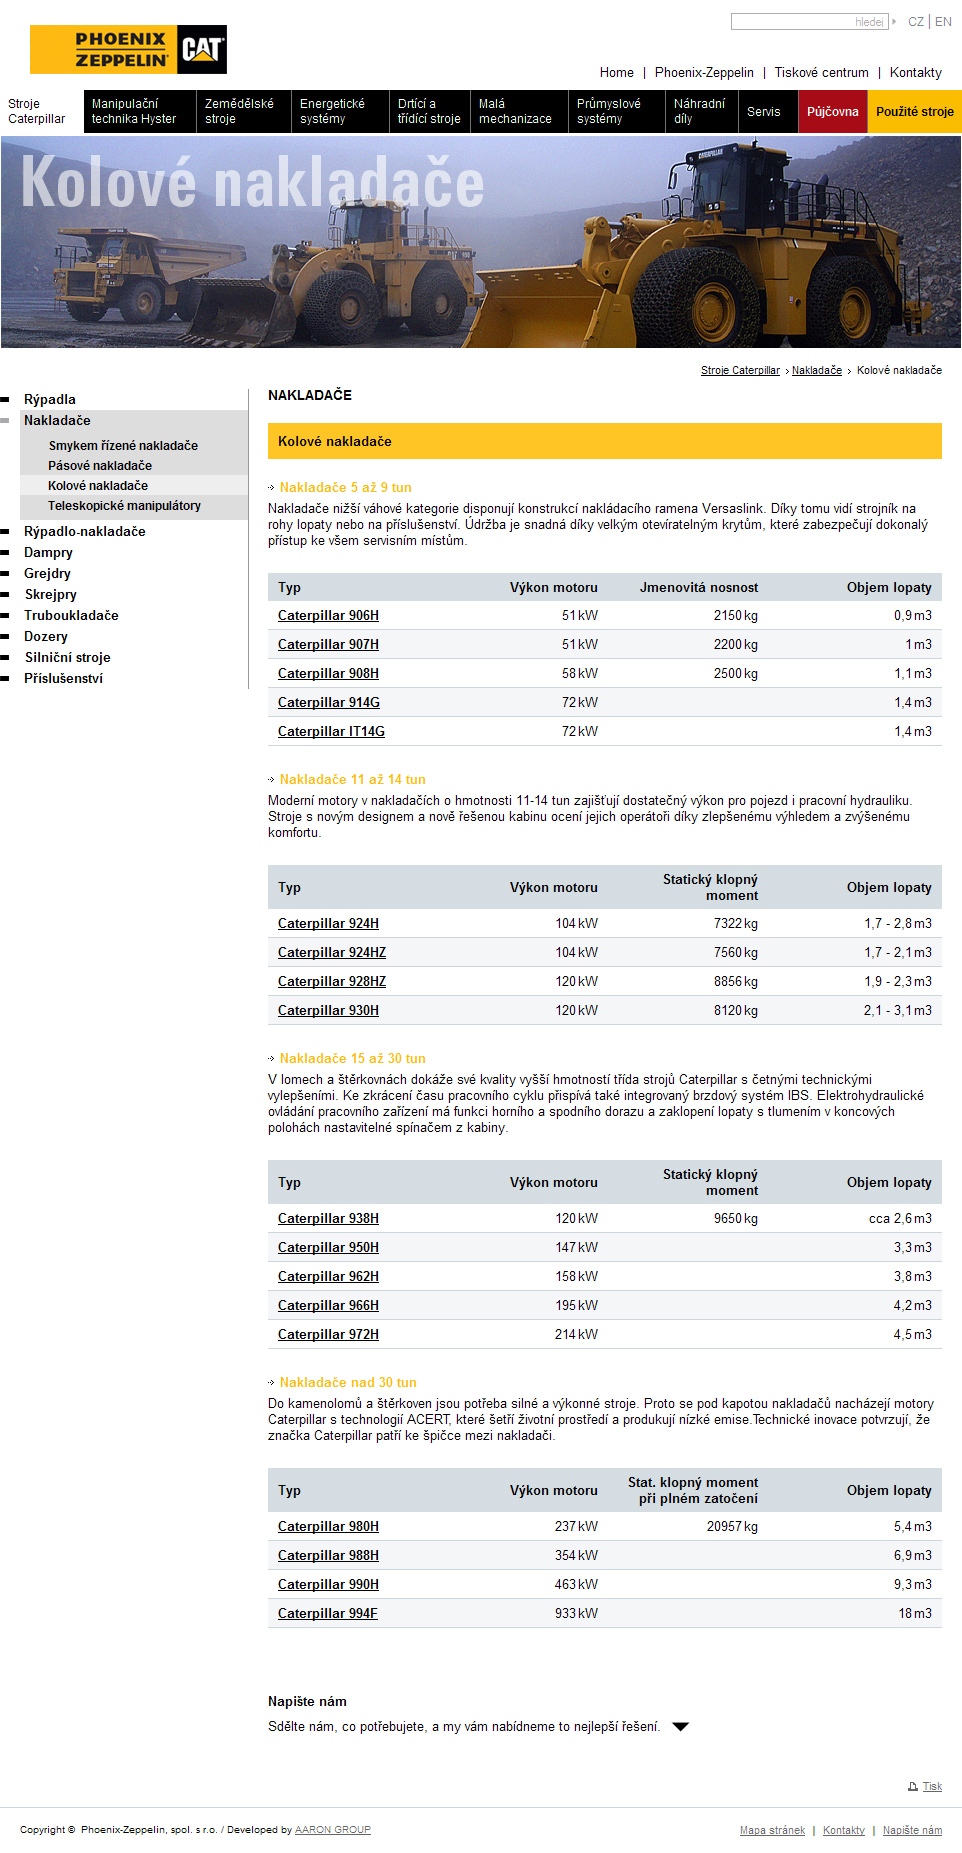Screen dimensions: 962x1853
Task: Open the Phoenix-Zeppelin top link
Action: [x=704, y=72]
